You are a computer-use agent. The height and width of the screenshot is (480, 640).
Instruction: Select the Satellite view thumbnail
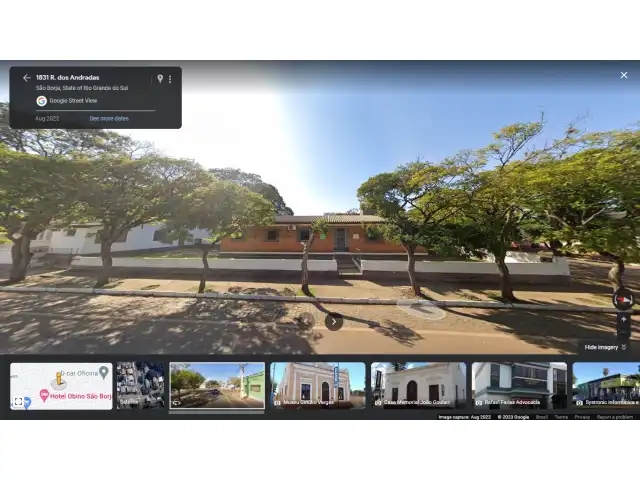point(140,385)
